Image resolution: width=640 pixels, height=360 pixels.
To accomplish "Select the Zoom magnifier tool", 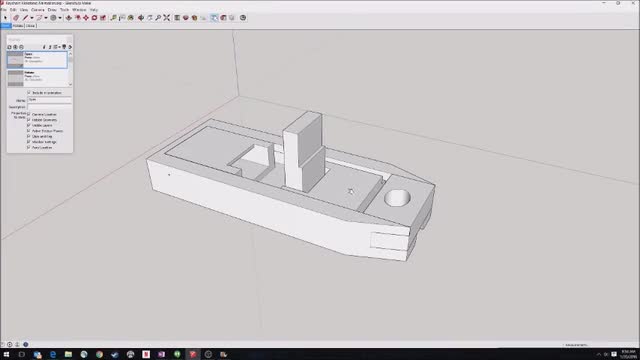I will (158, 18).
